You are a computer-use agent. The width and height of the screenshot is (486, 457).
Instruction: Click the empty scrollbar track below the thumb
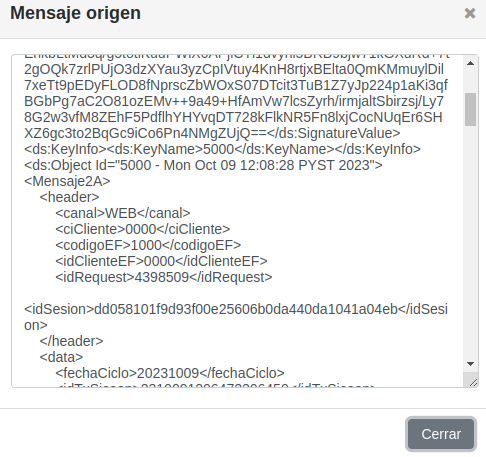470,240
